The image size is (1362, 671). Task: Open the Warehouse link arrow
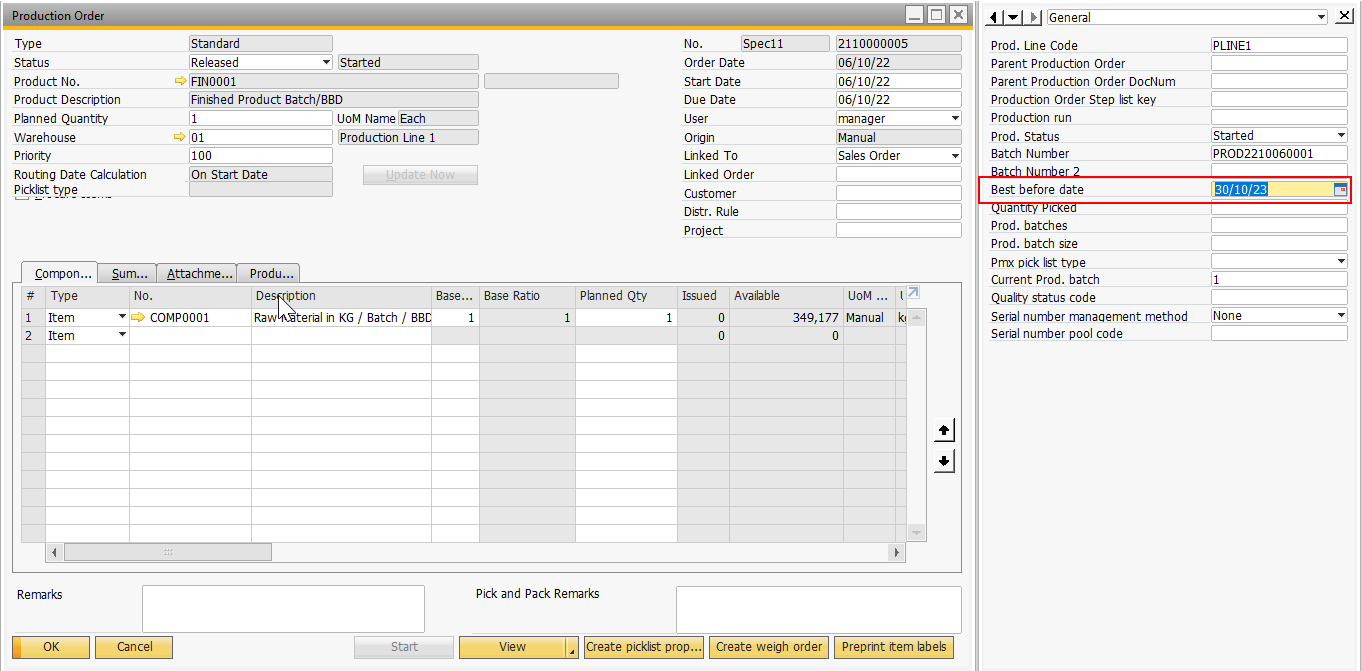(180, 137)
